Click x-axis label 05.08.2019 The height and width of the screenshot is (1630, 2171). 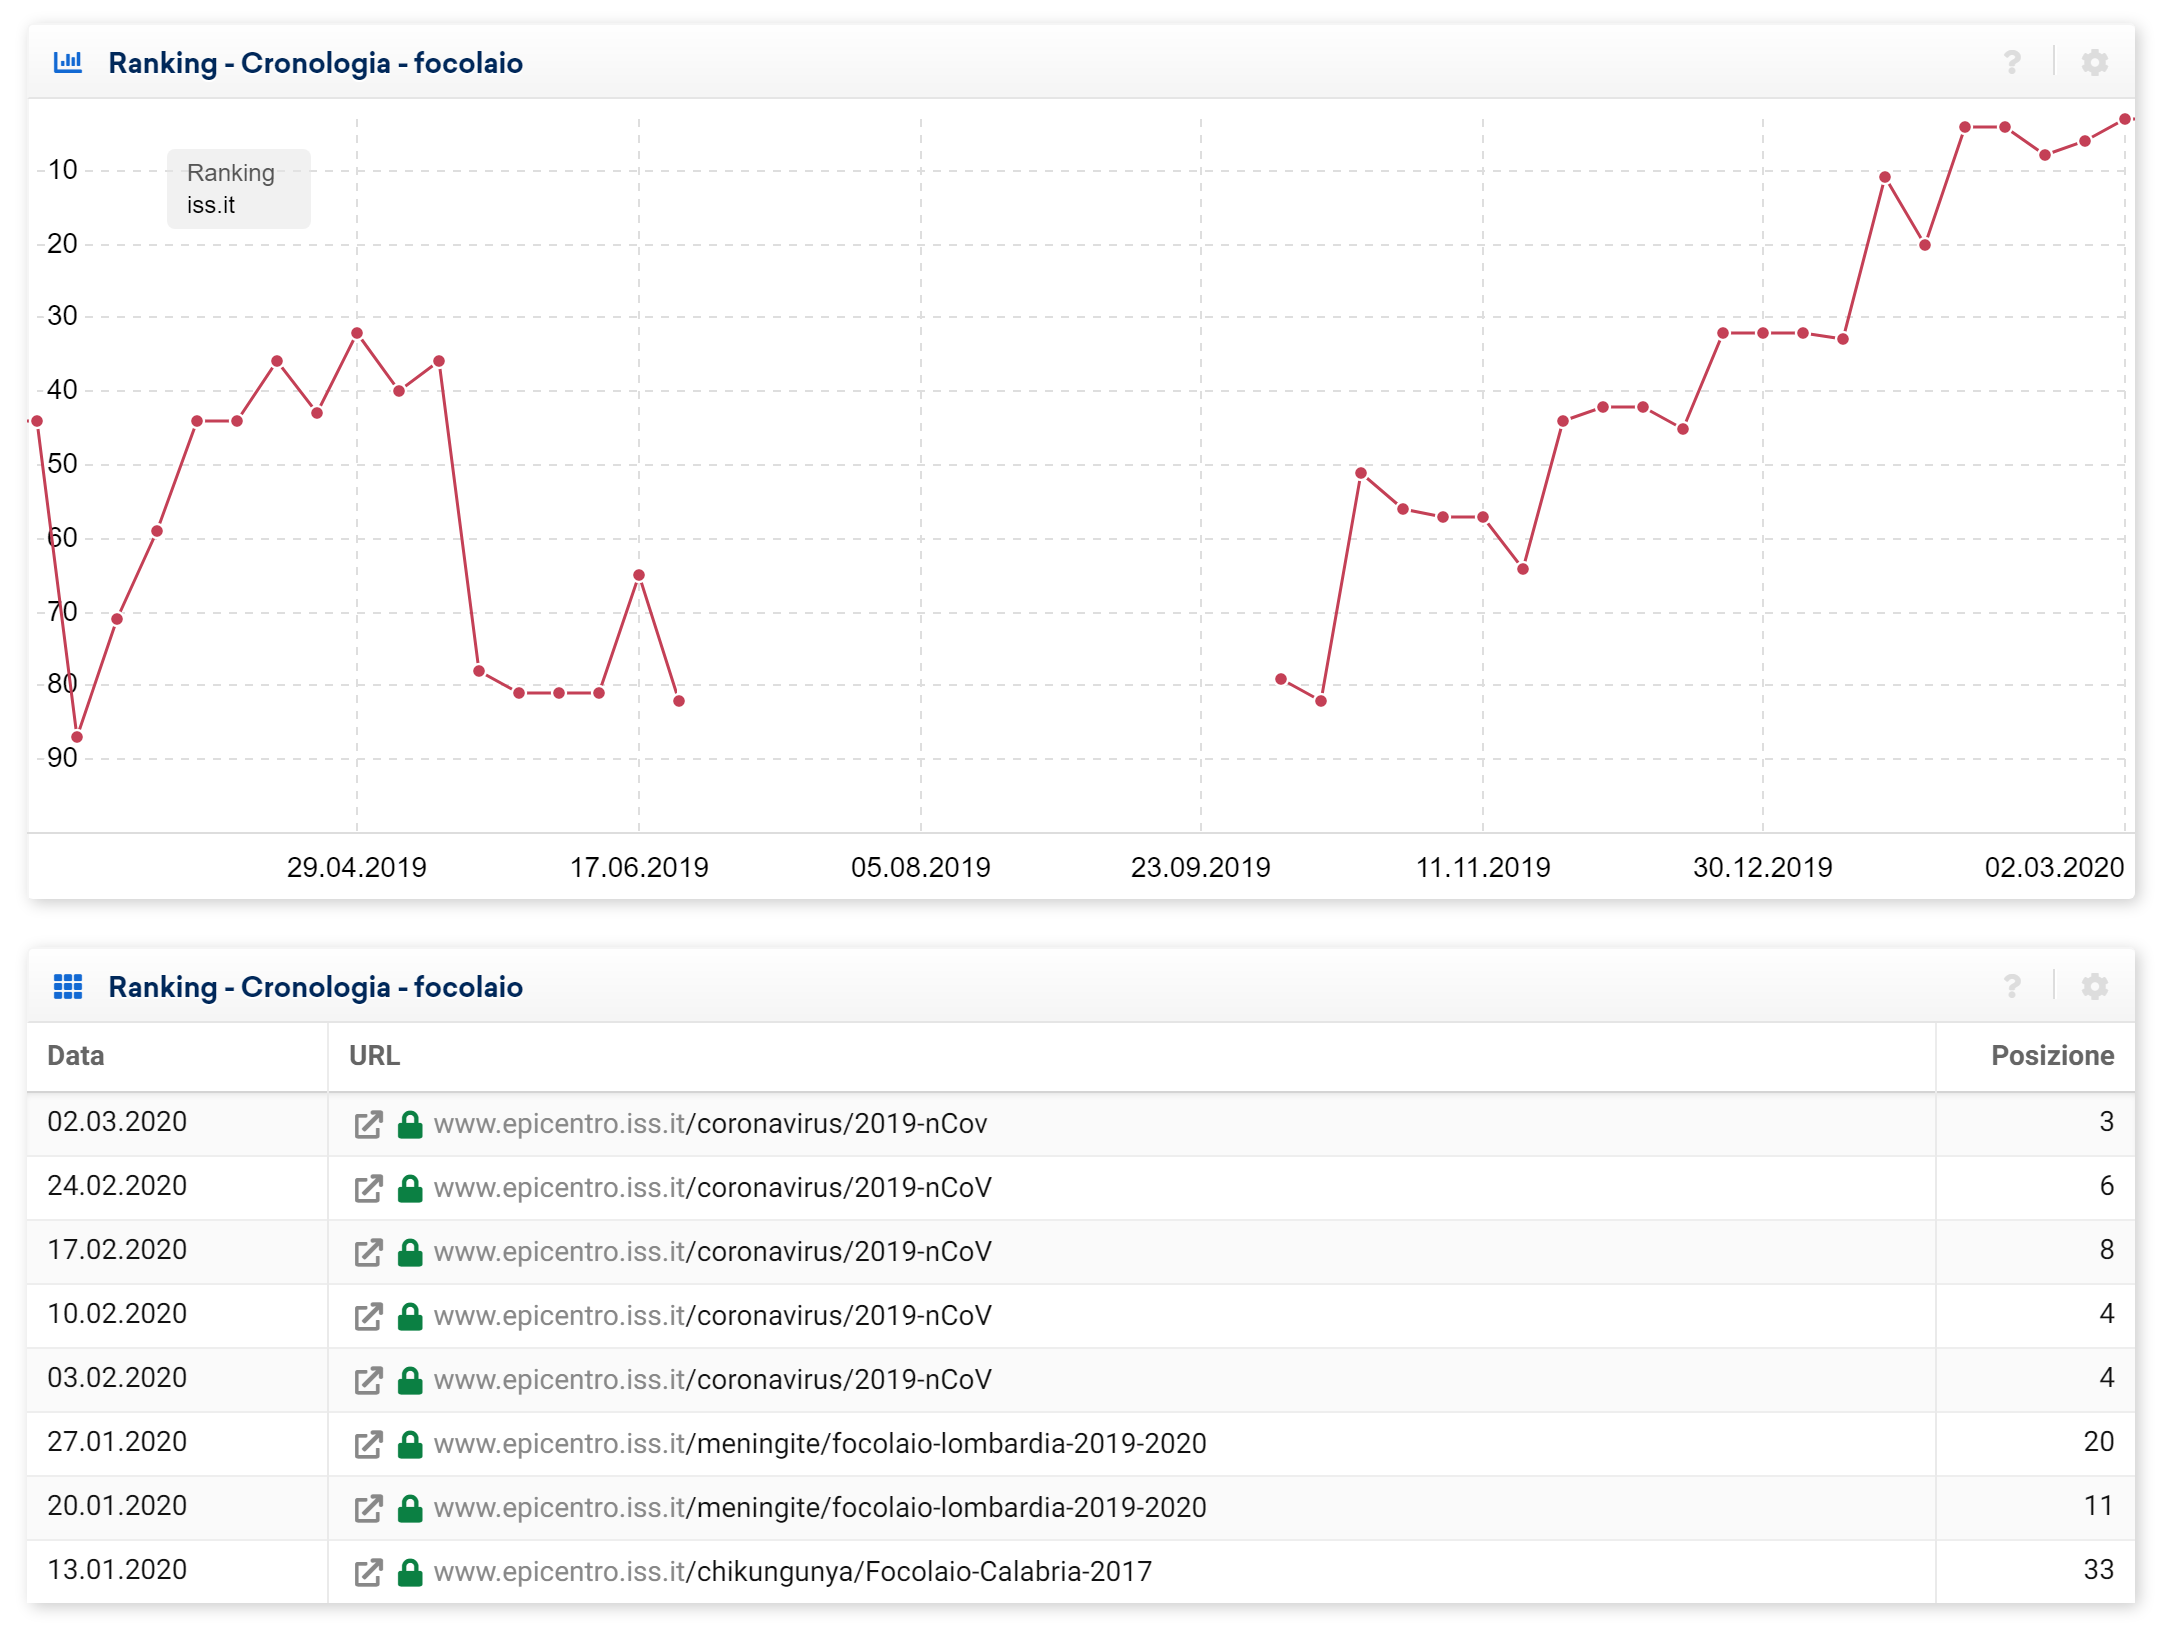[x=920, y=867]
